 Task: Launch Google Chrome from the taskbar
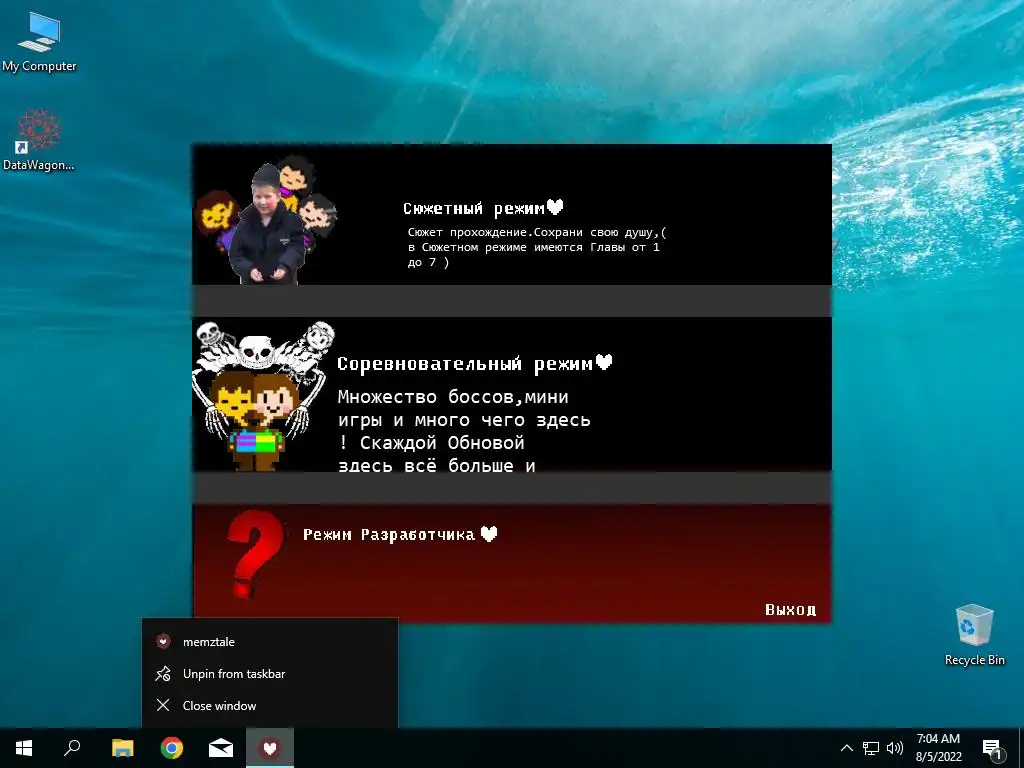coord(172,748)
